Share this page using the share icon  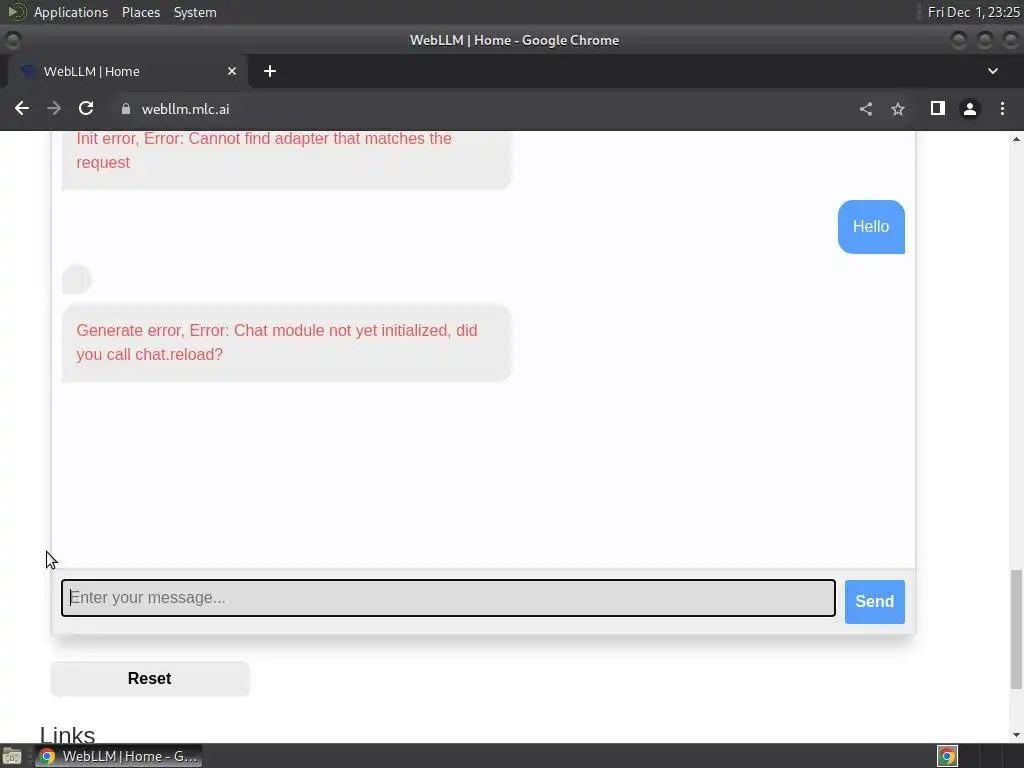click(x=866, y=109)
